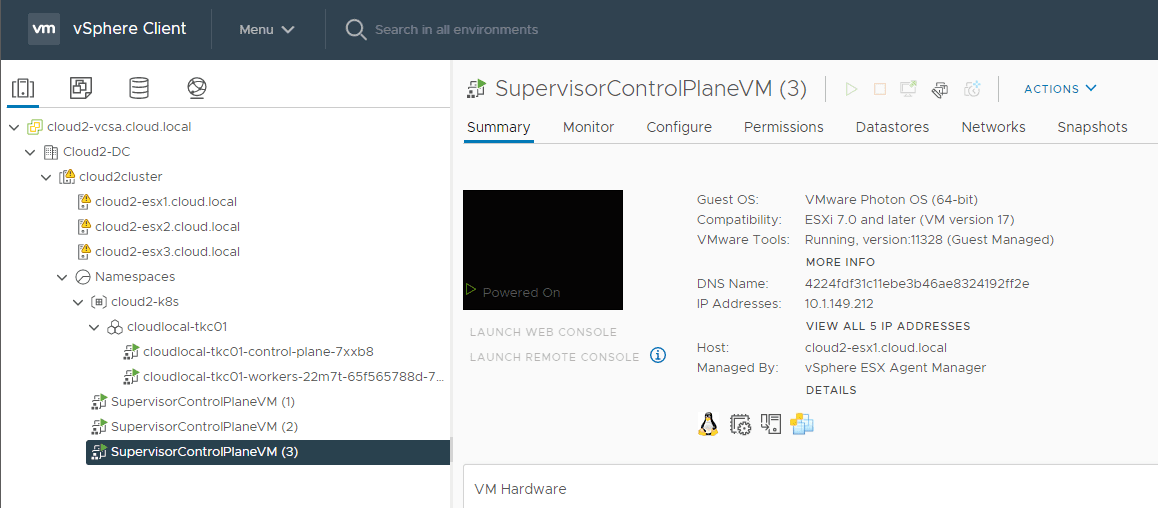Focus the Search in all environments field
The height and width of the screenshot is (508, 1158).
tap(456, 30)
